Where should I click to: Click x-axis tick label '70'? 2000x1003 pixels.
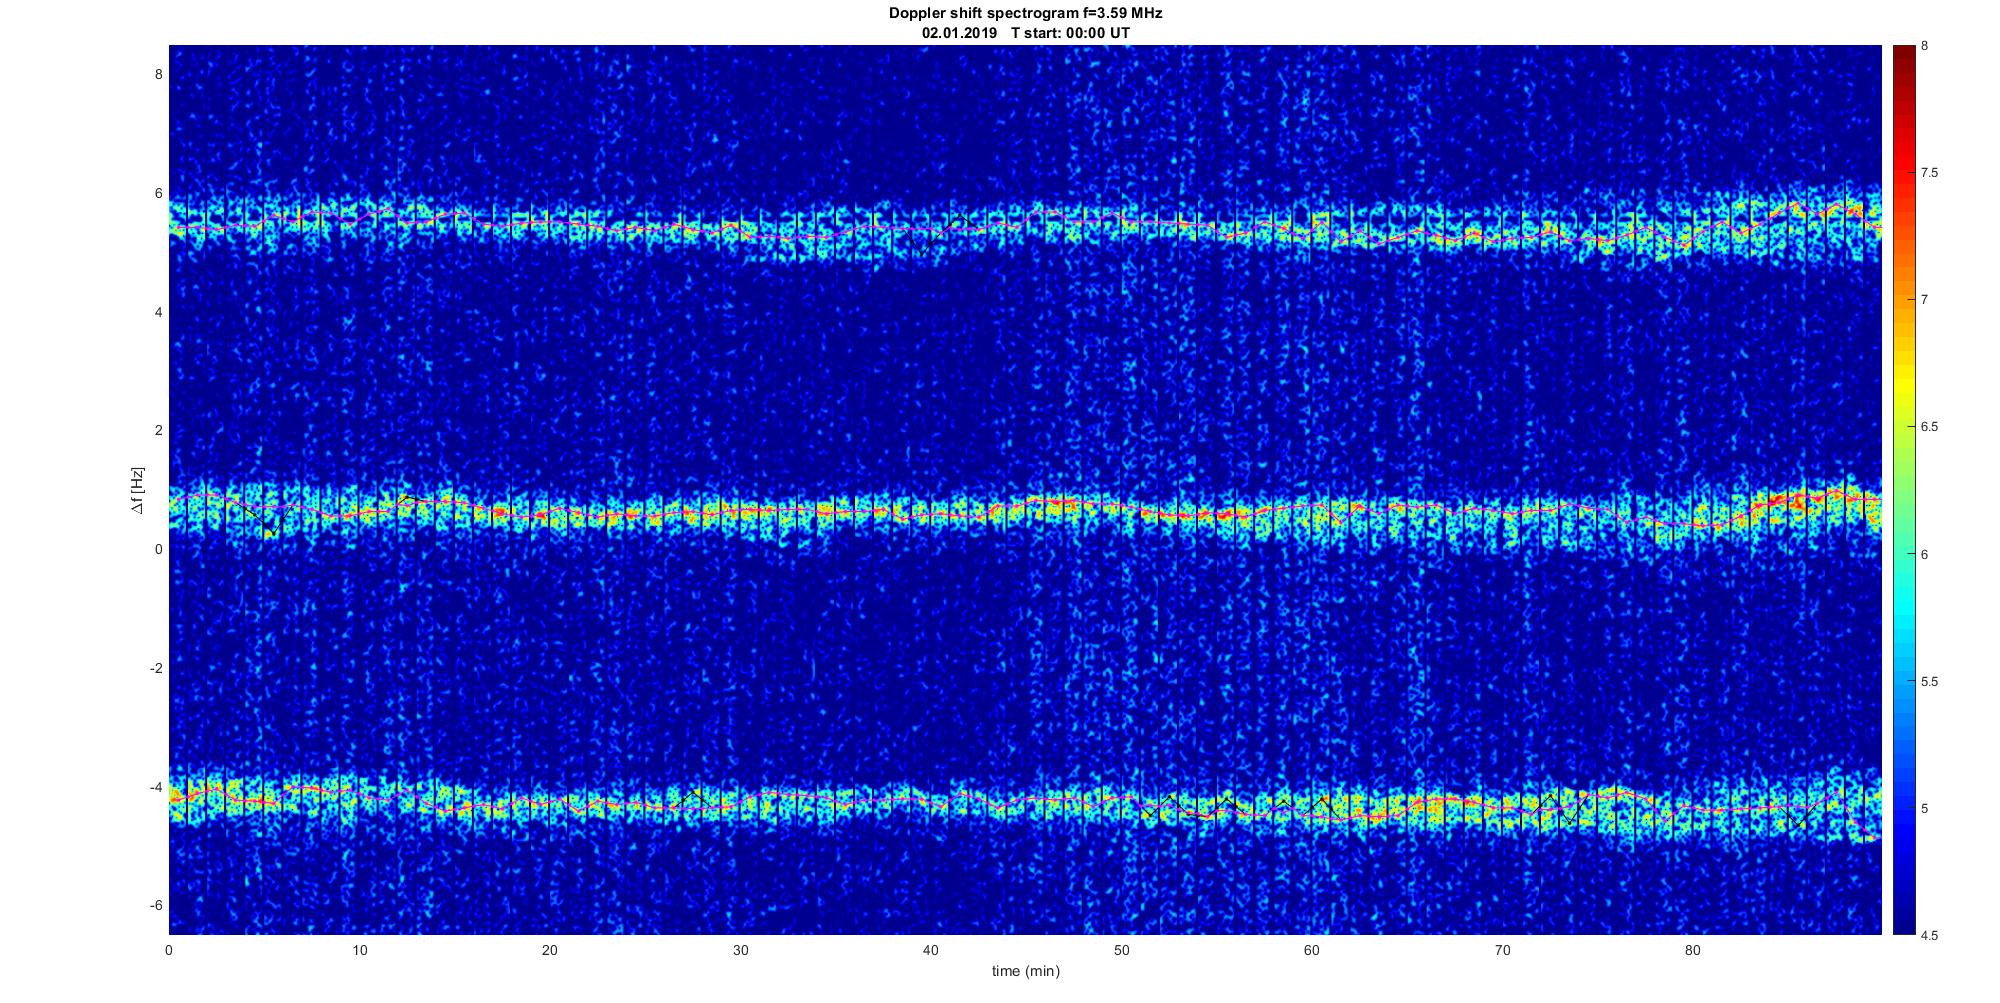coord(1502,950)
